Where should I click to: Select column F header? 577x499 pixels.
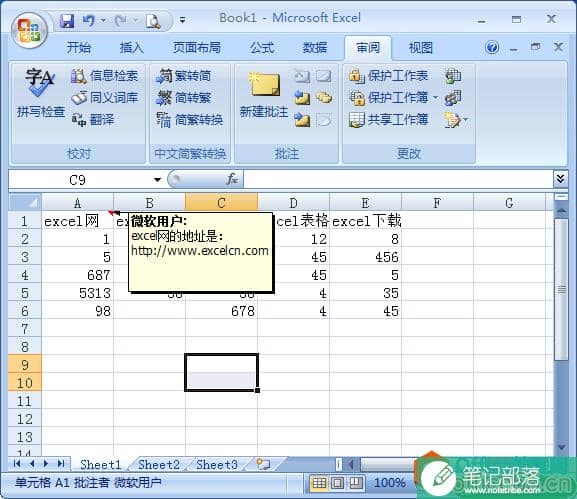coord(437,203)
